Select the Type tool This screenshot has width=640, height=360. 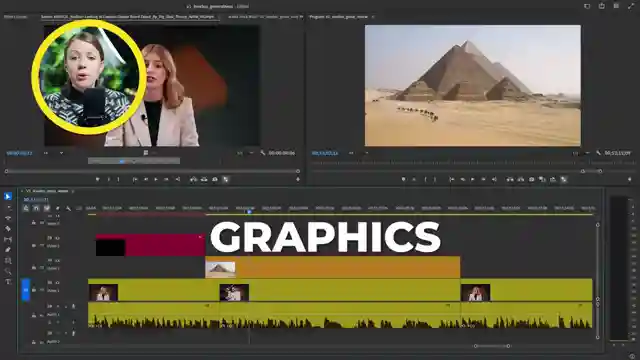point(8,282)
